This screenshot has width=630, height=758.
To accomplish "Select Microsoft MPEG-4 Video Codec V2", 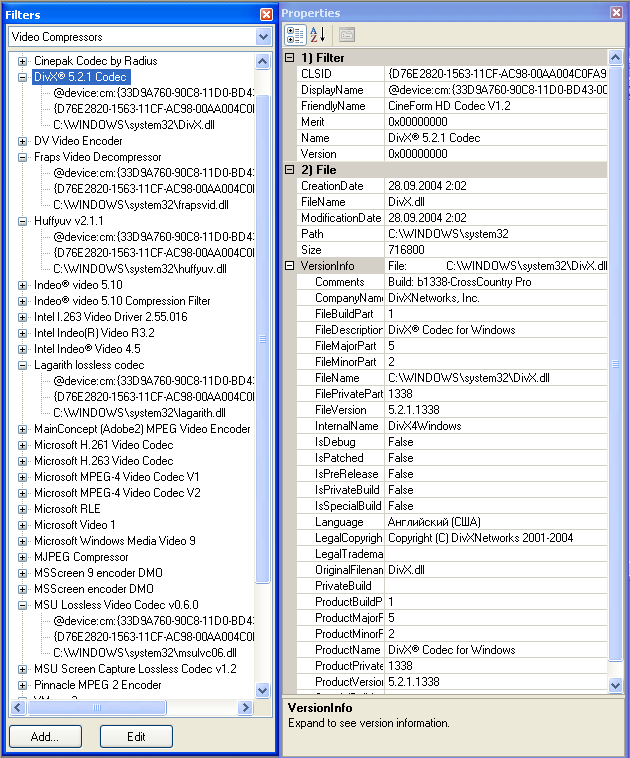I will [x=117, y=493].
